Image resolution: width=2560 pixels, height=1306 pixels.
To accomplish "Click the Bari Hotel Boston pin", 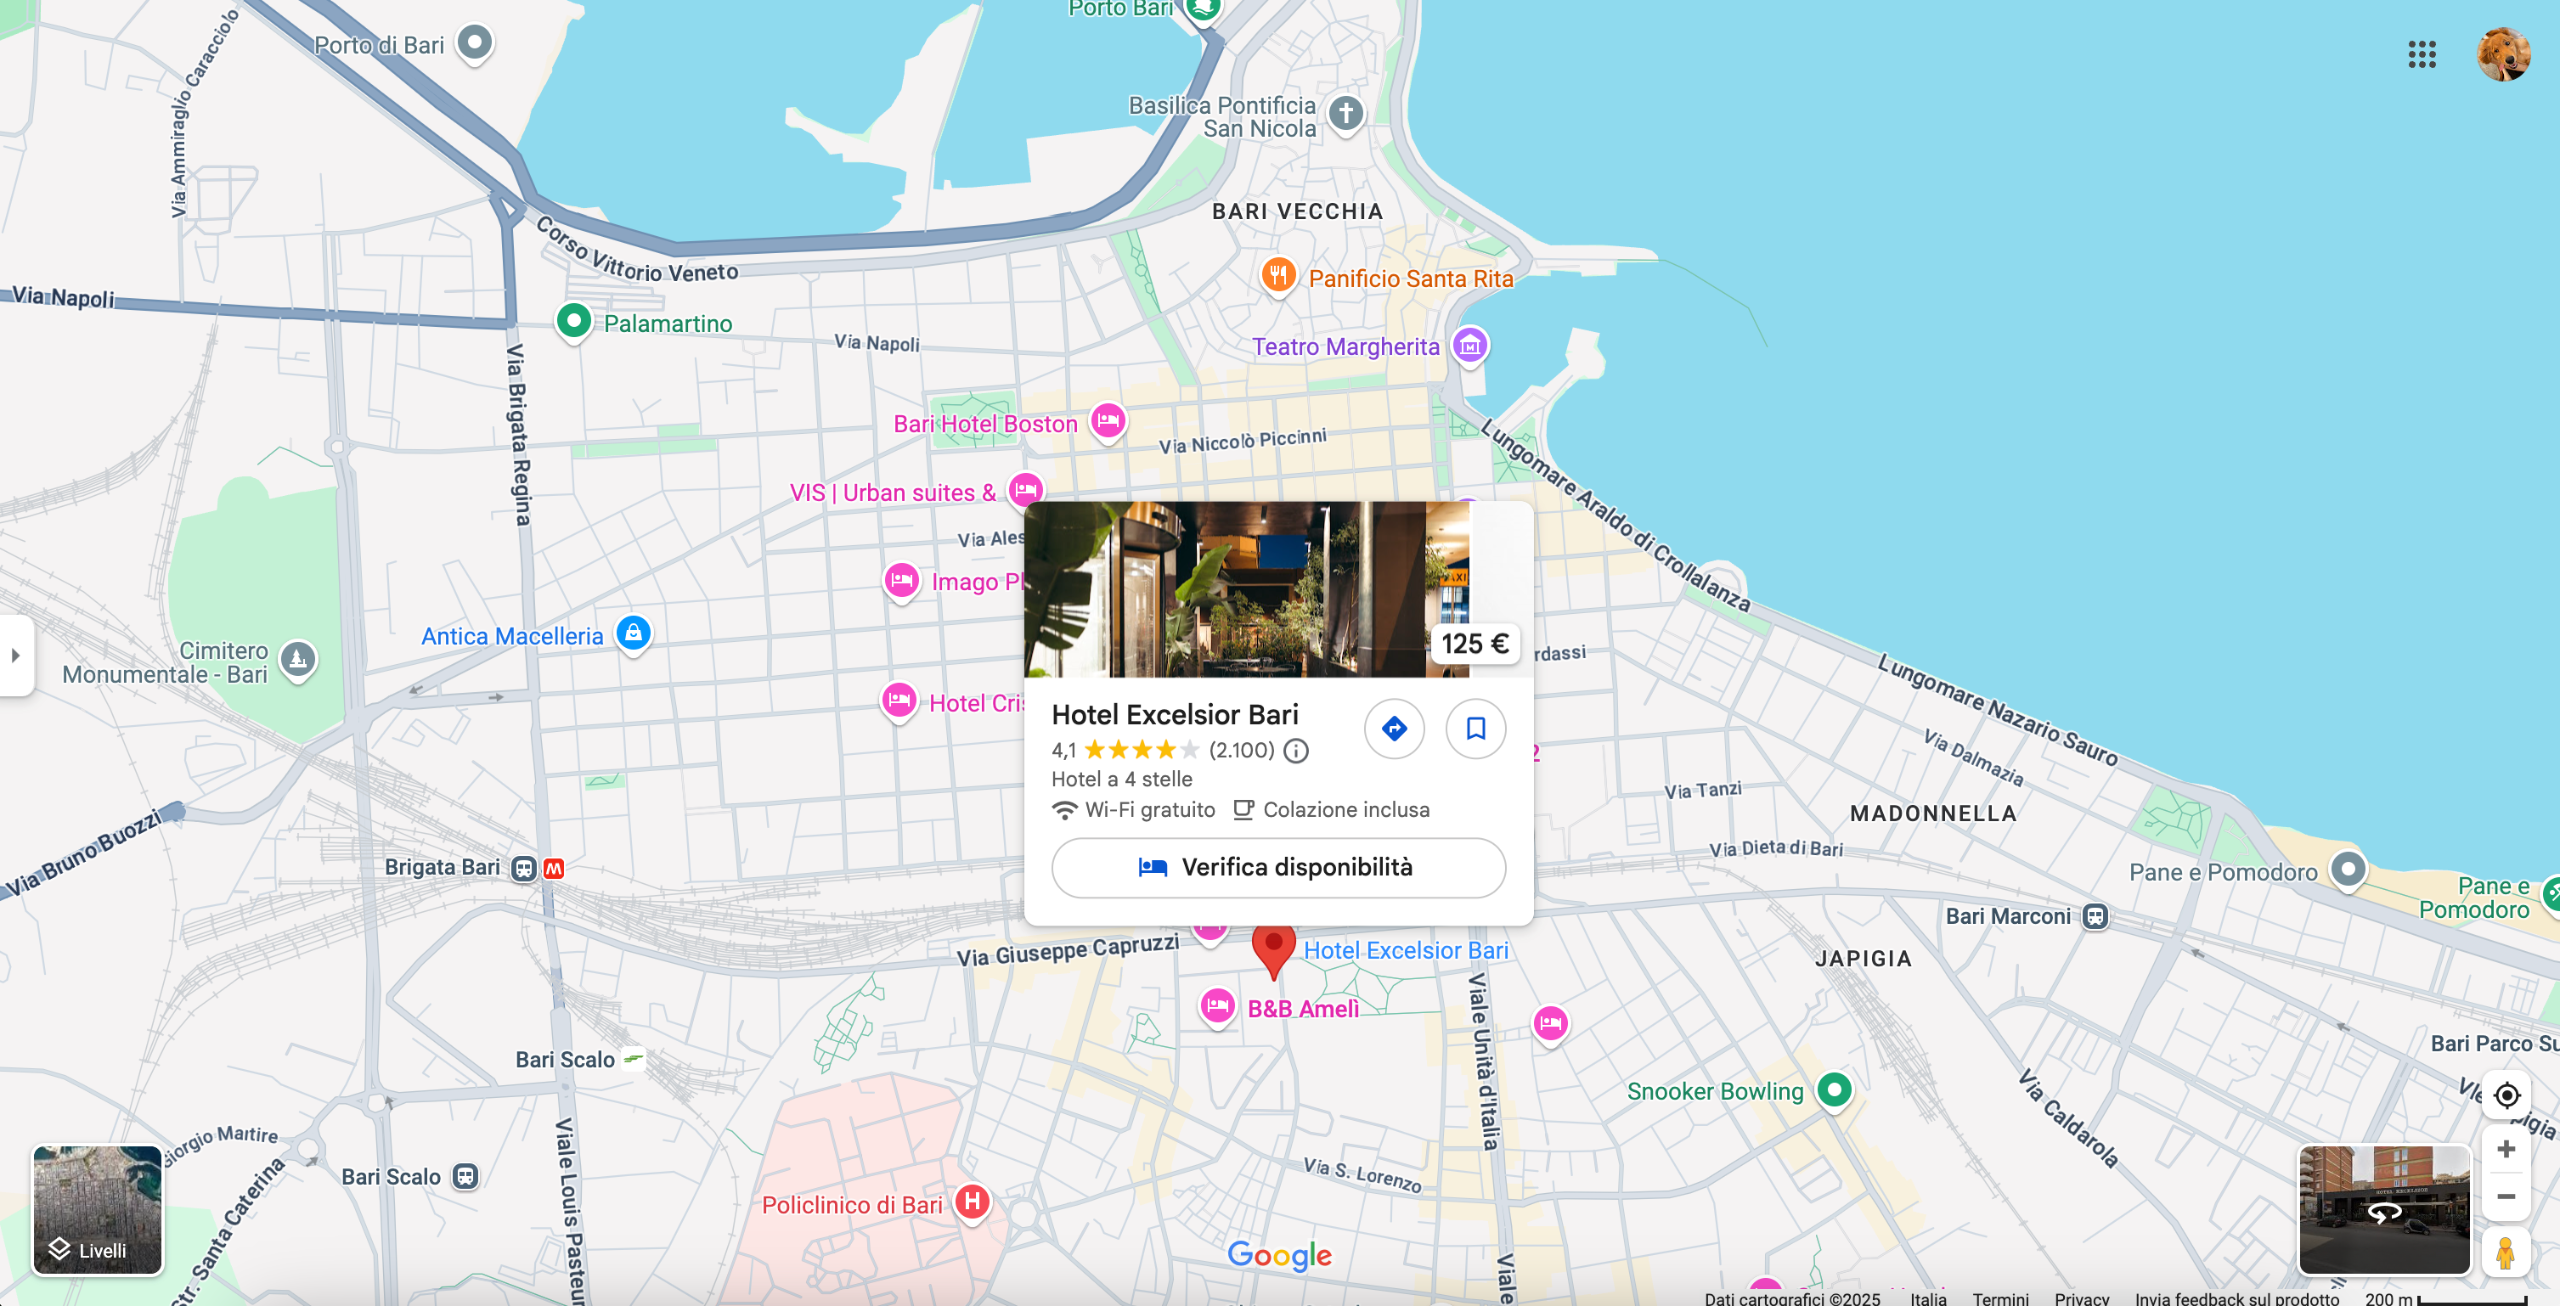I will click(x=1108, y=420).
